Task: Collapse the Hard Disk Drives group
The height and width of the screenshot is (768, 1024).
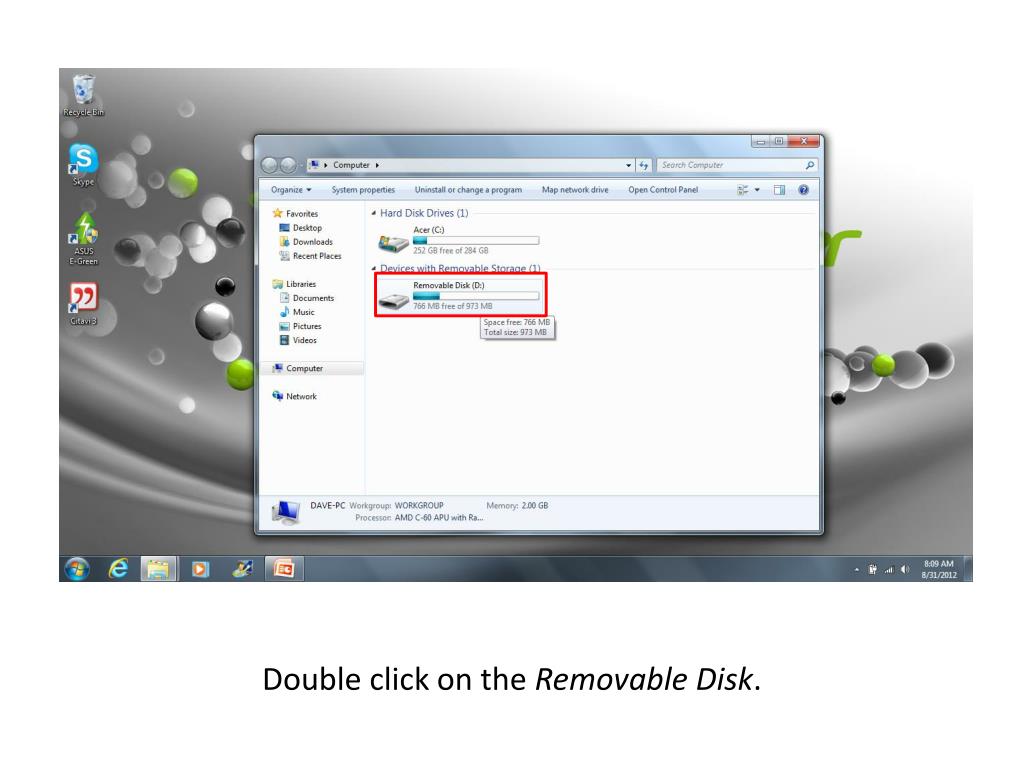Action: click(x=374, y=214)
